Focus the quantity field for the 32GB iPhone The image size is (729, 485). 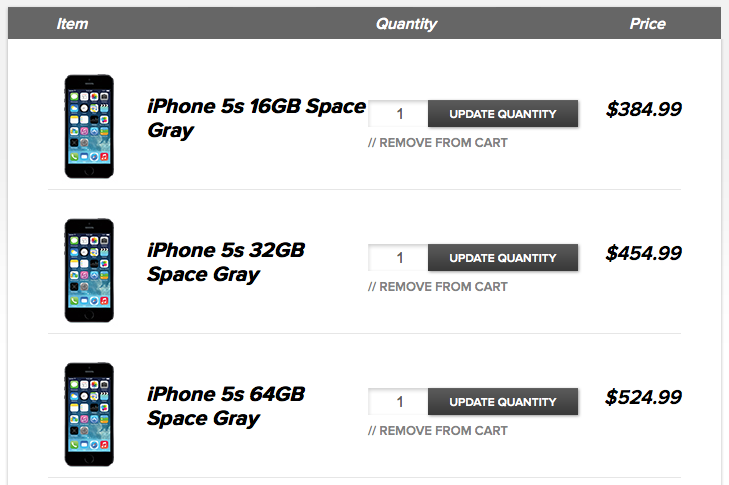pos(399,258)
